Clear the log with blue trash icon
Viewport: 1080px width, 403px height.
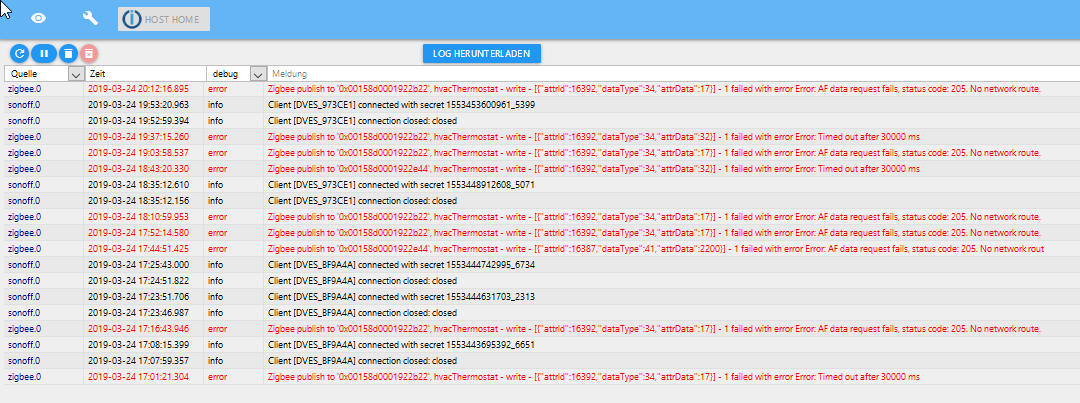pos(67,53)
